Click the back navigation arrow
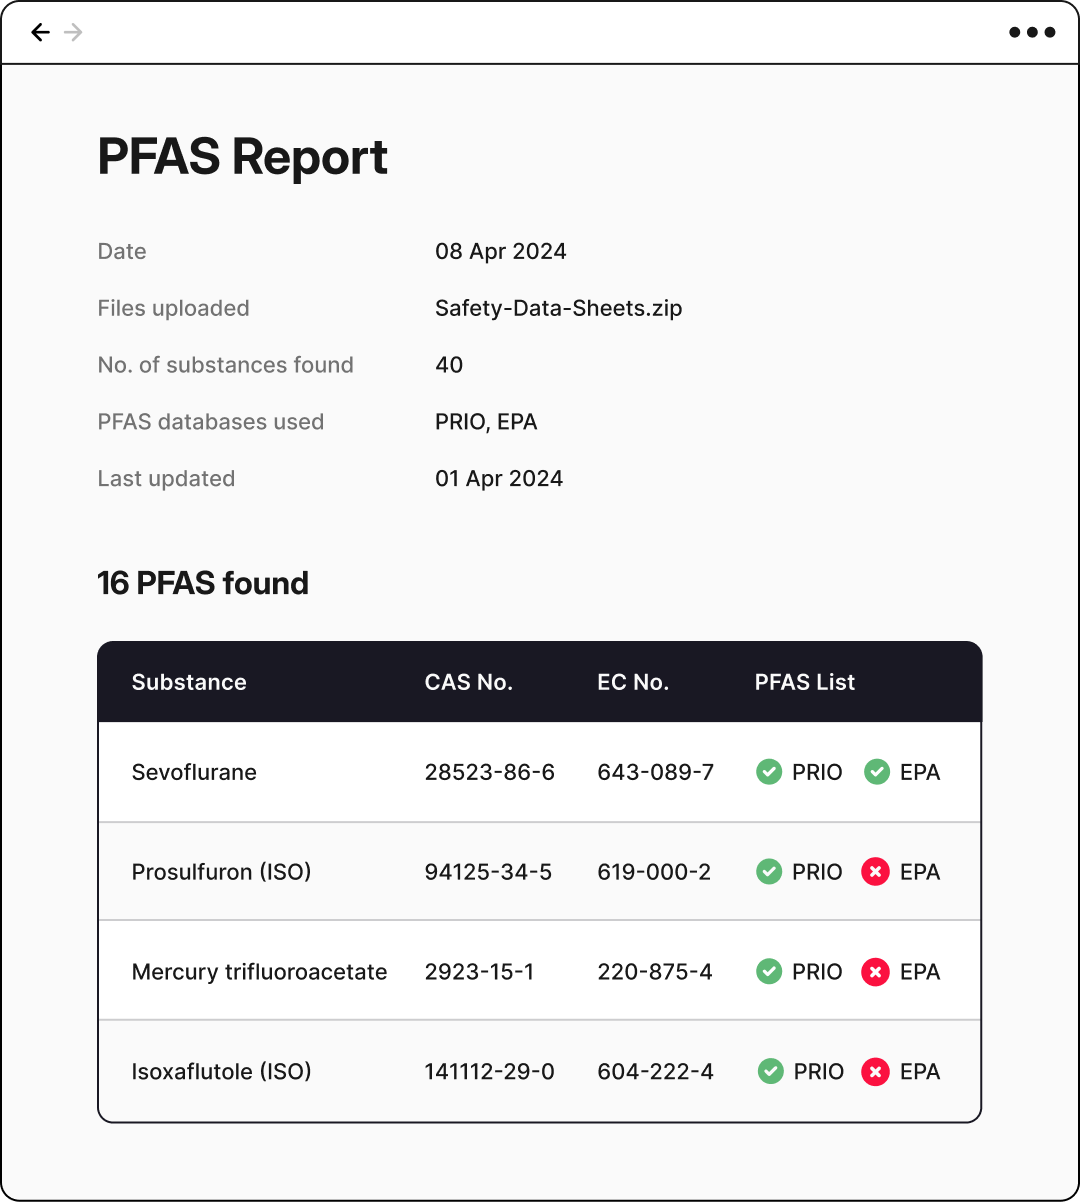The width and height of the screenshot is (1080, 1202). point(39,32)
